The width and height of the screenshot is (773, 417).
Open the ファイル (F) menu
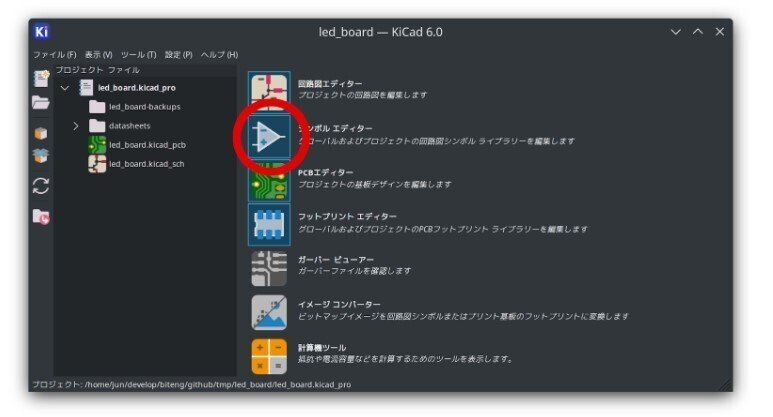(55, 55)
